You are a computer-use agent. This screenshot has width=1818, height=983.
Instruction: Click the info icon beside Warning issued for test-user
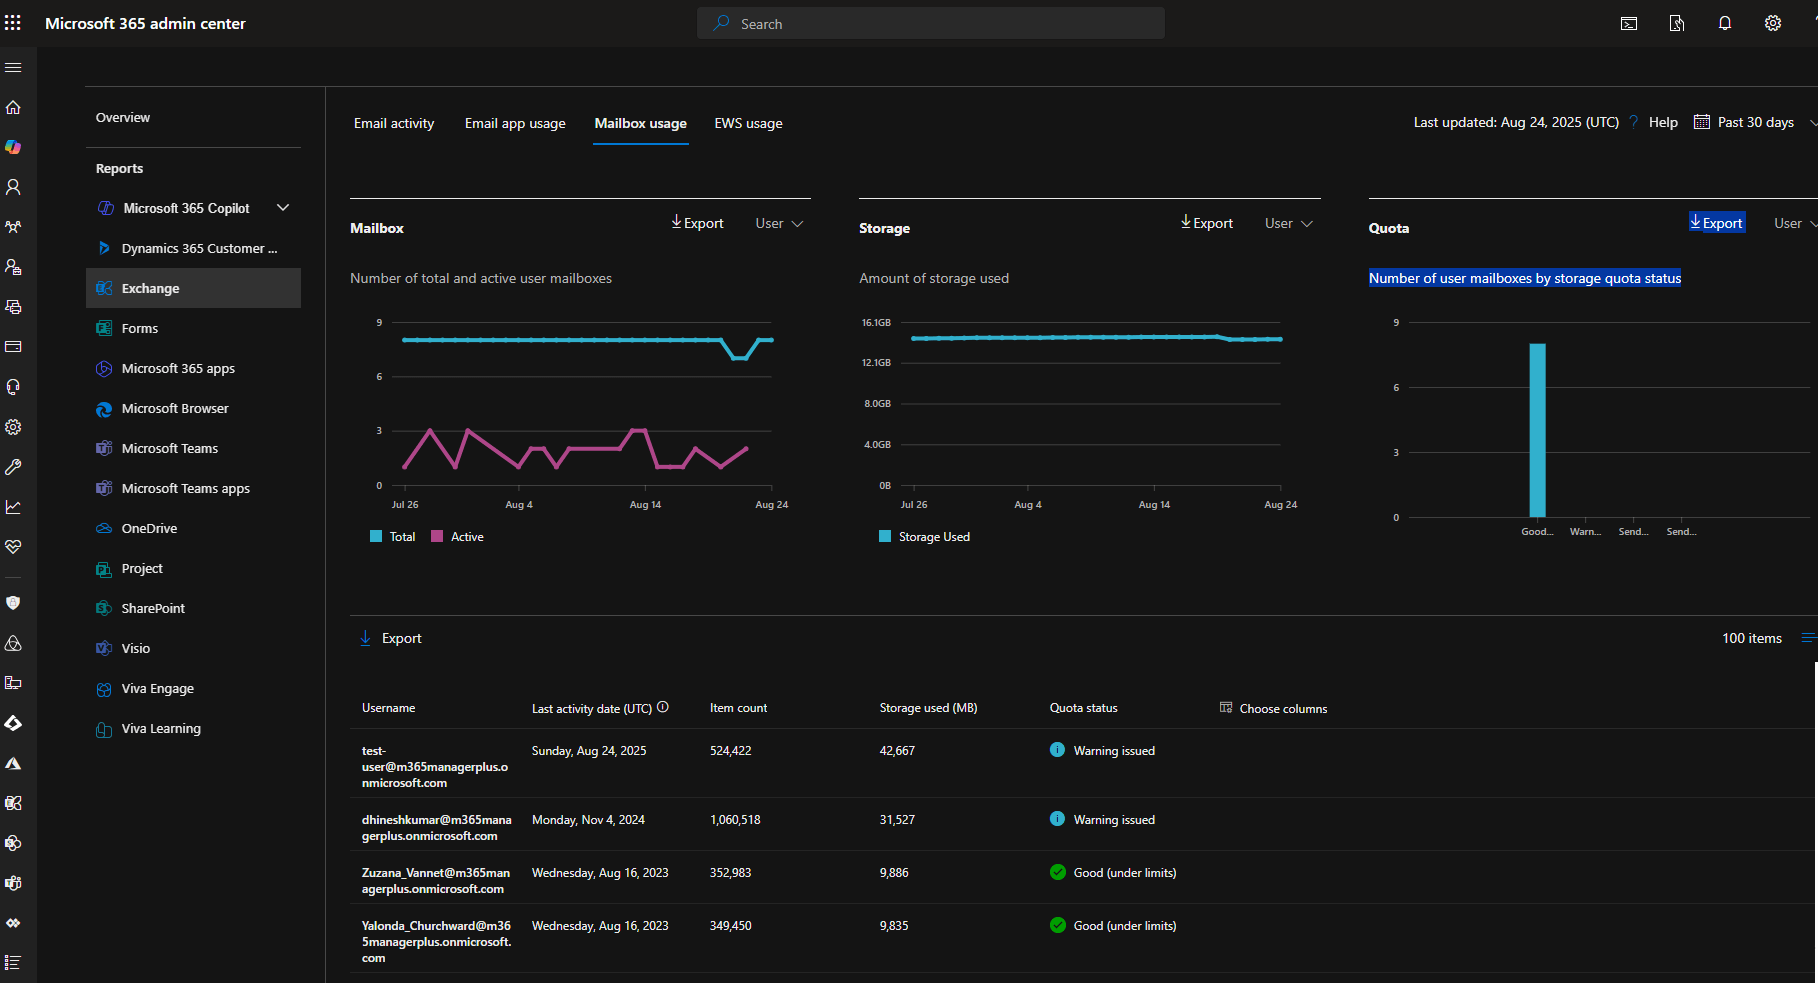click(x=1058, y=750)
